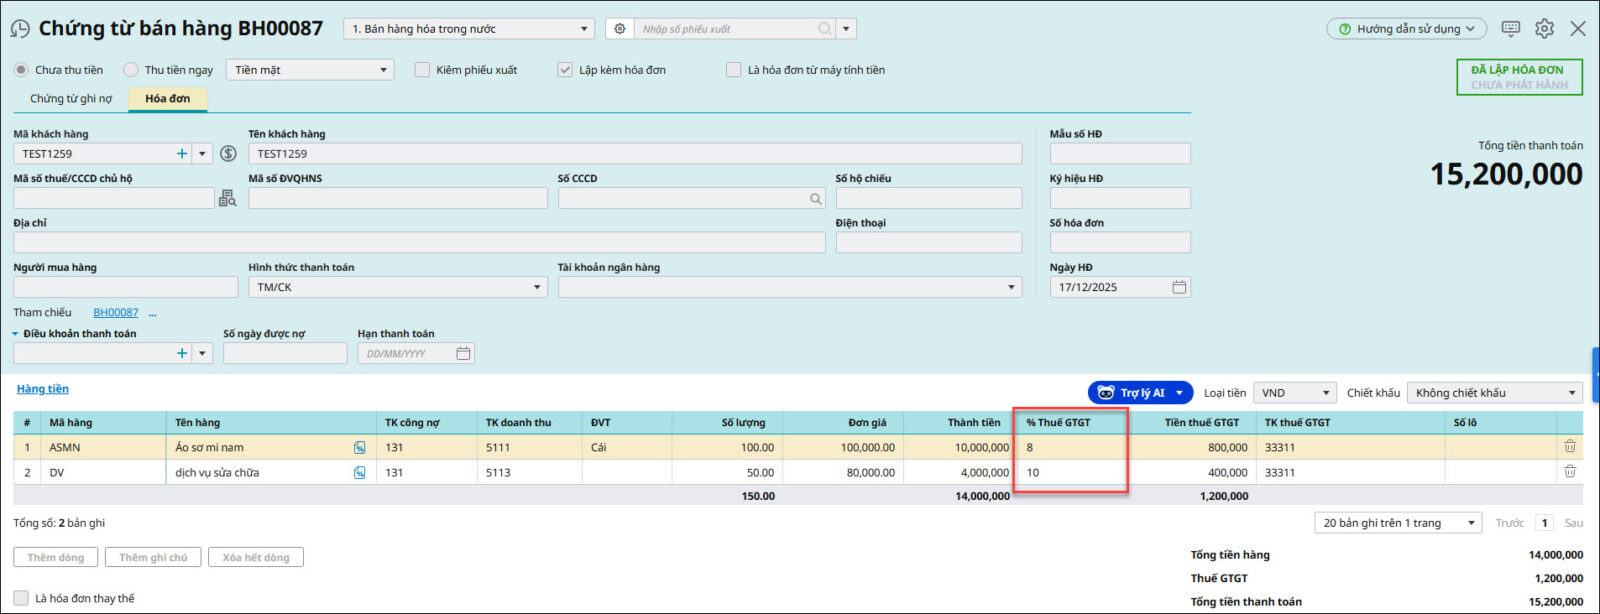Select the Hóa đơn tab
This screenshot has width=1600, height=614.
[167, 98]
